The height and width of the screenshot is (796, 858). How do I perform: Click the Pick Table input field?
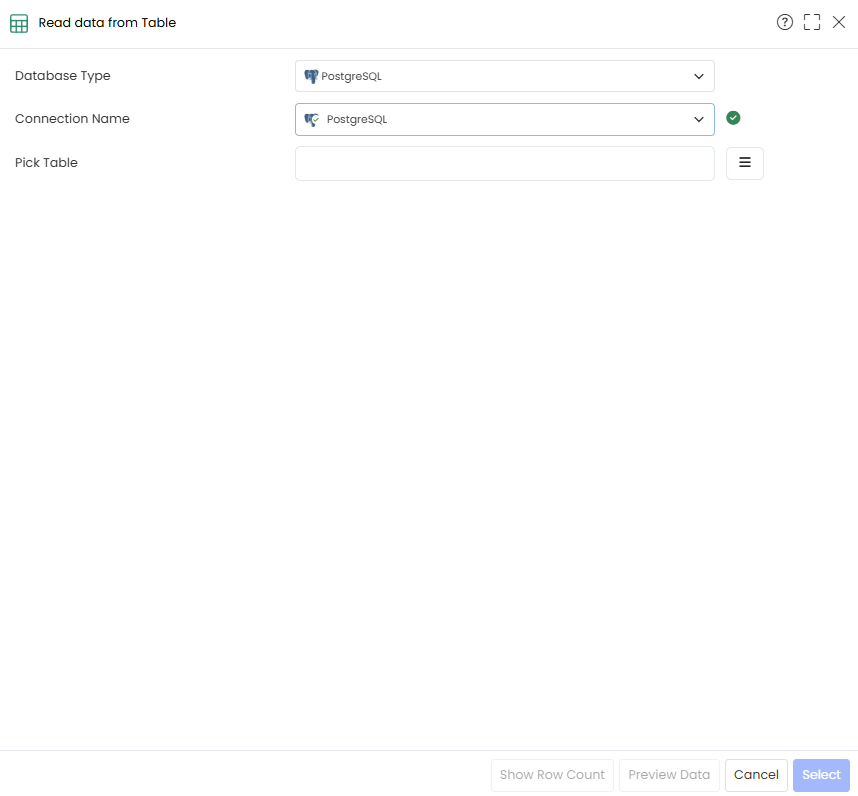[505, 164]
